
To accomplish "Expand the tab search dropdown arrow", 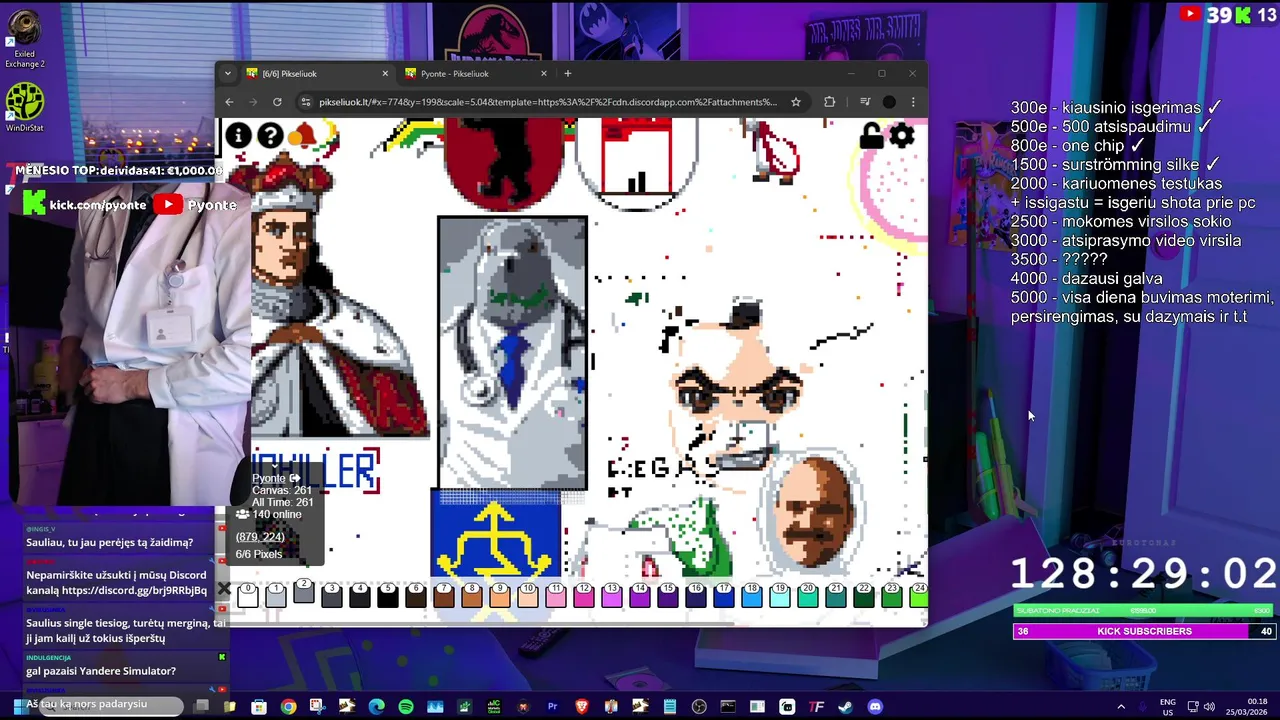I will coord(227,73).
